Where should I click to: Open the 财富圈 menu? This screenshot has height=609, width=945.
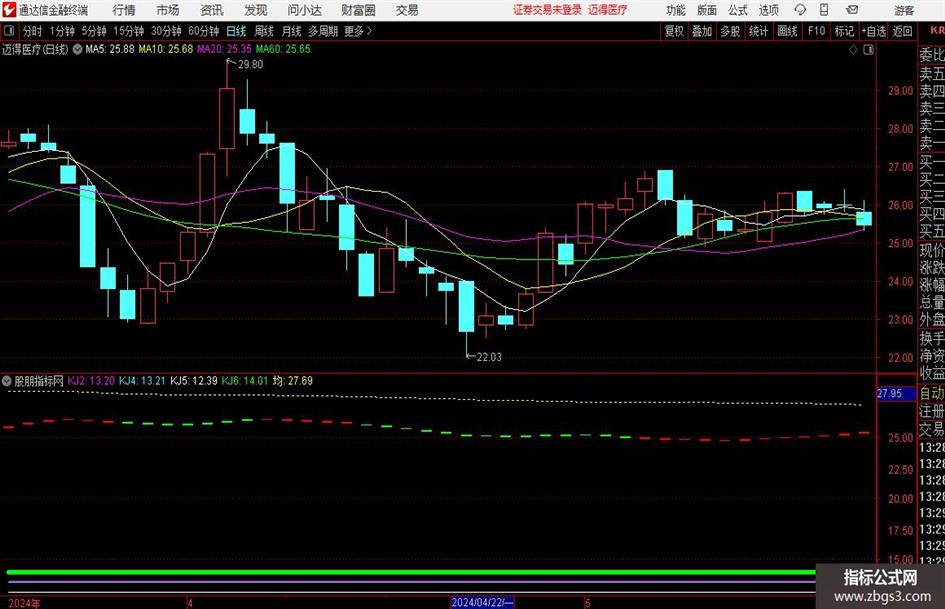pos(358,10)
